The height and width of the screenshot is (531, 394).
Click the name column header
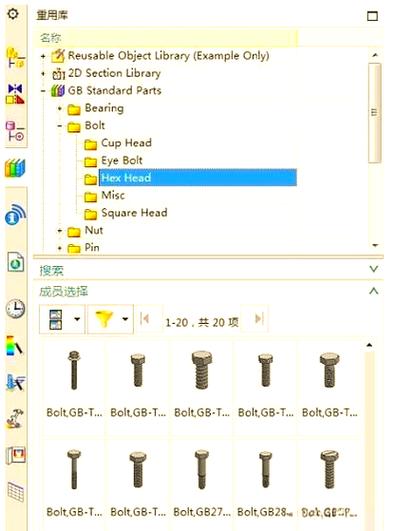click(x=166, y=38)
